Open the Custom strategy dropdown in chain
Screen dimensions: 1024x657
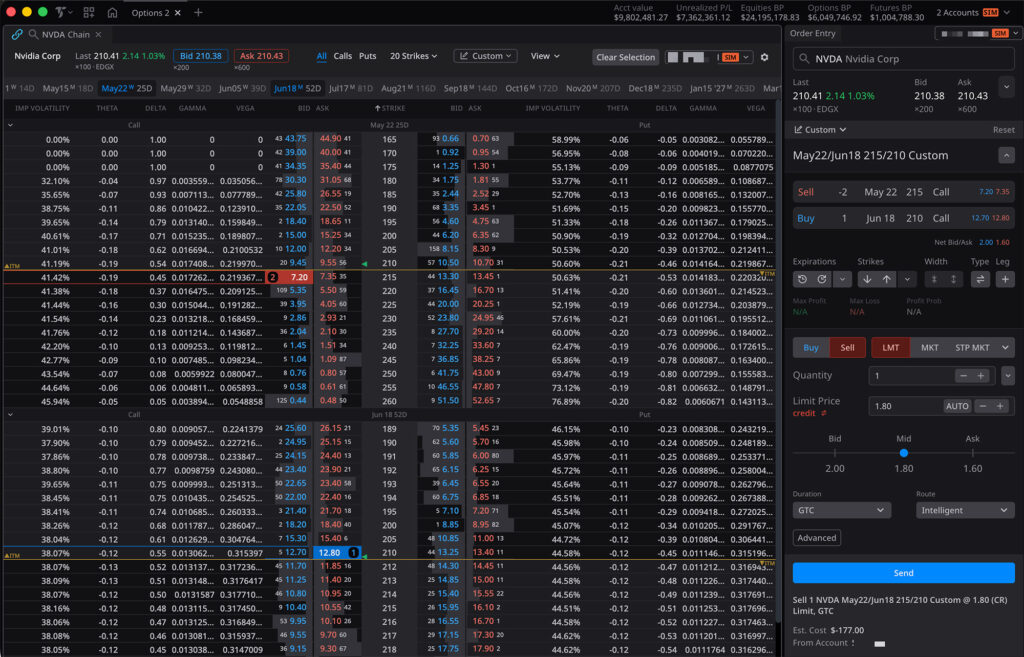[485, 56]
